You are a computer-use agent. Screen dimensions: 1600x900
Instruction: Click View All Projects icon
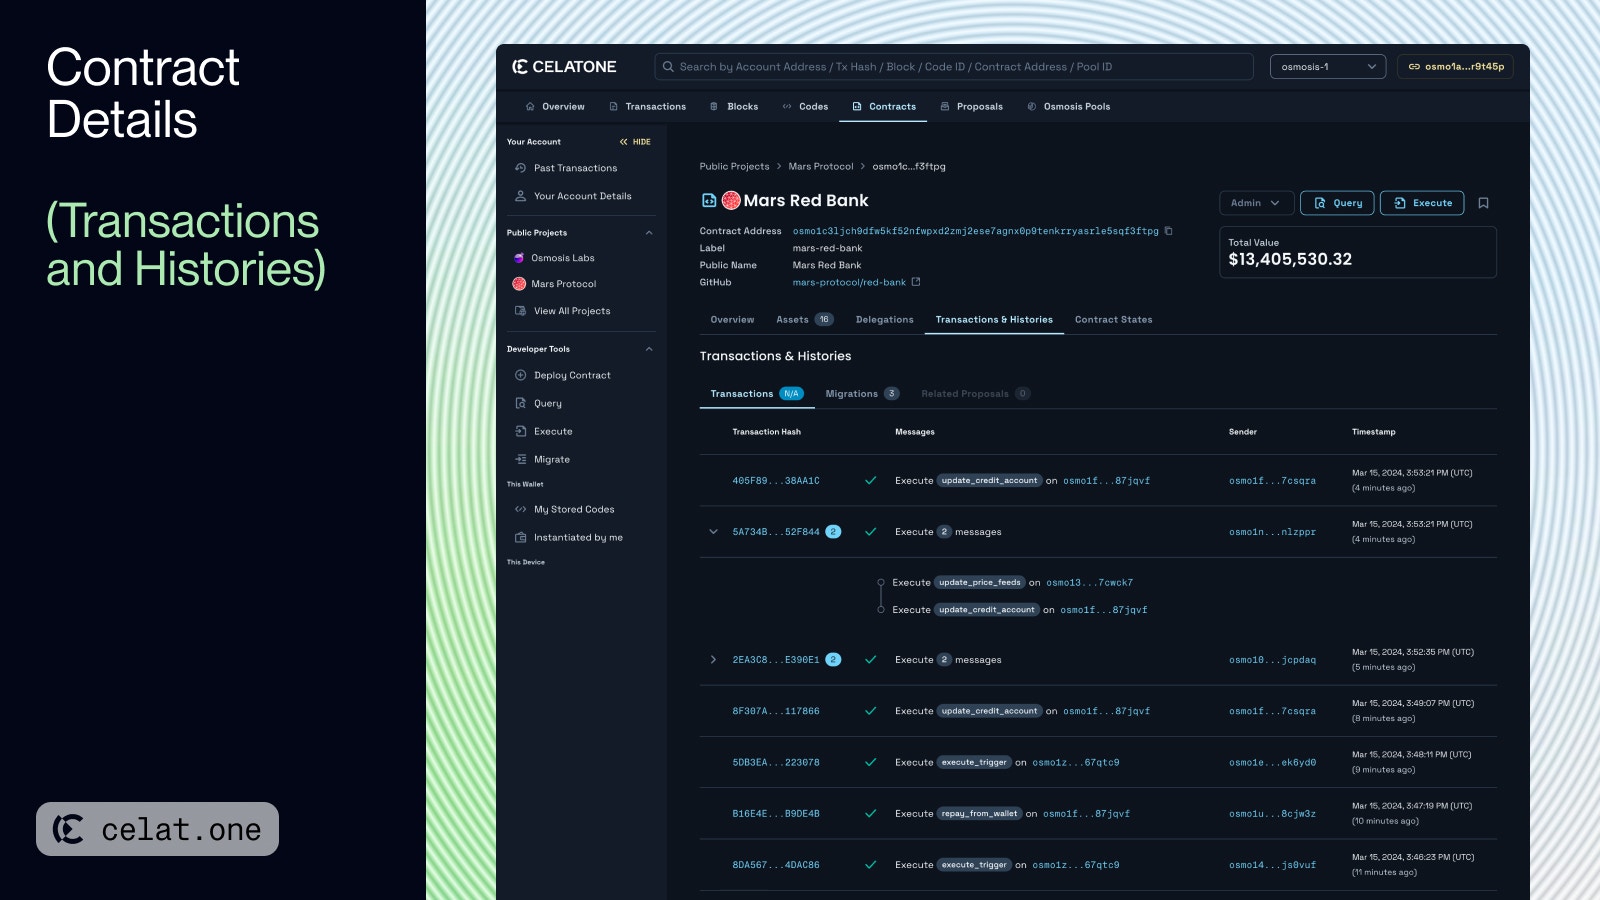(x=520, y=311)
